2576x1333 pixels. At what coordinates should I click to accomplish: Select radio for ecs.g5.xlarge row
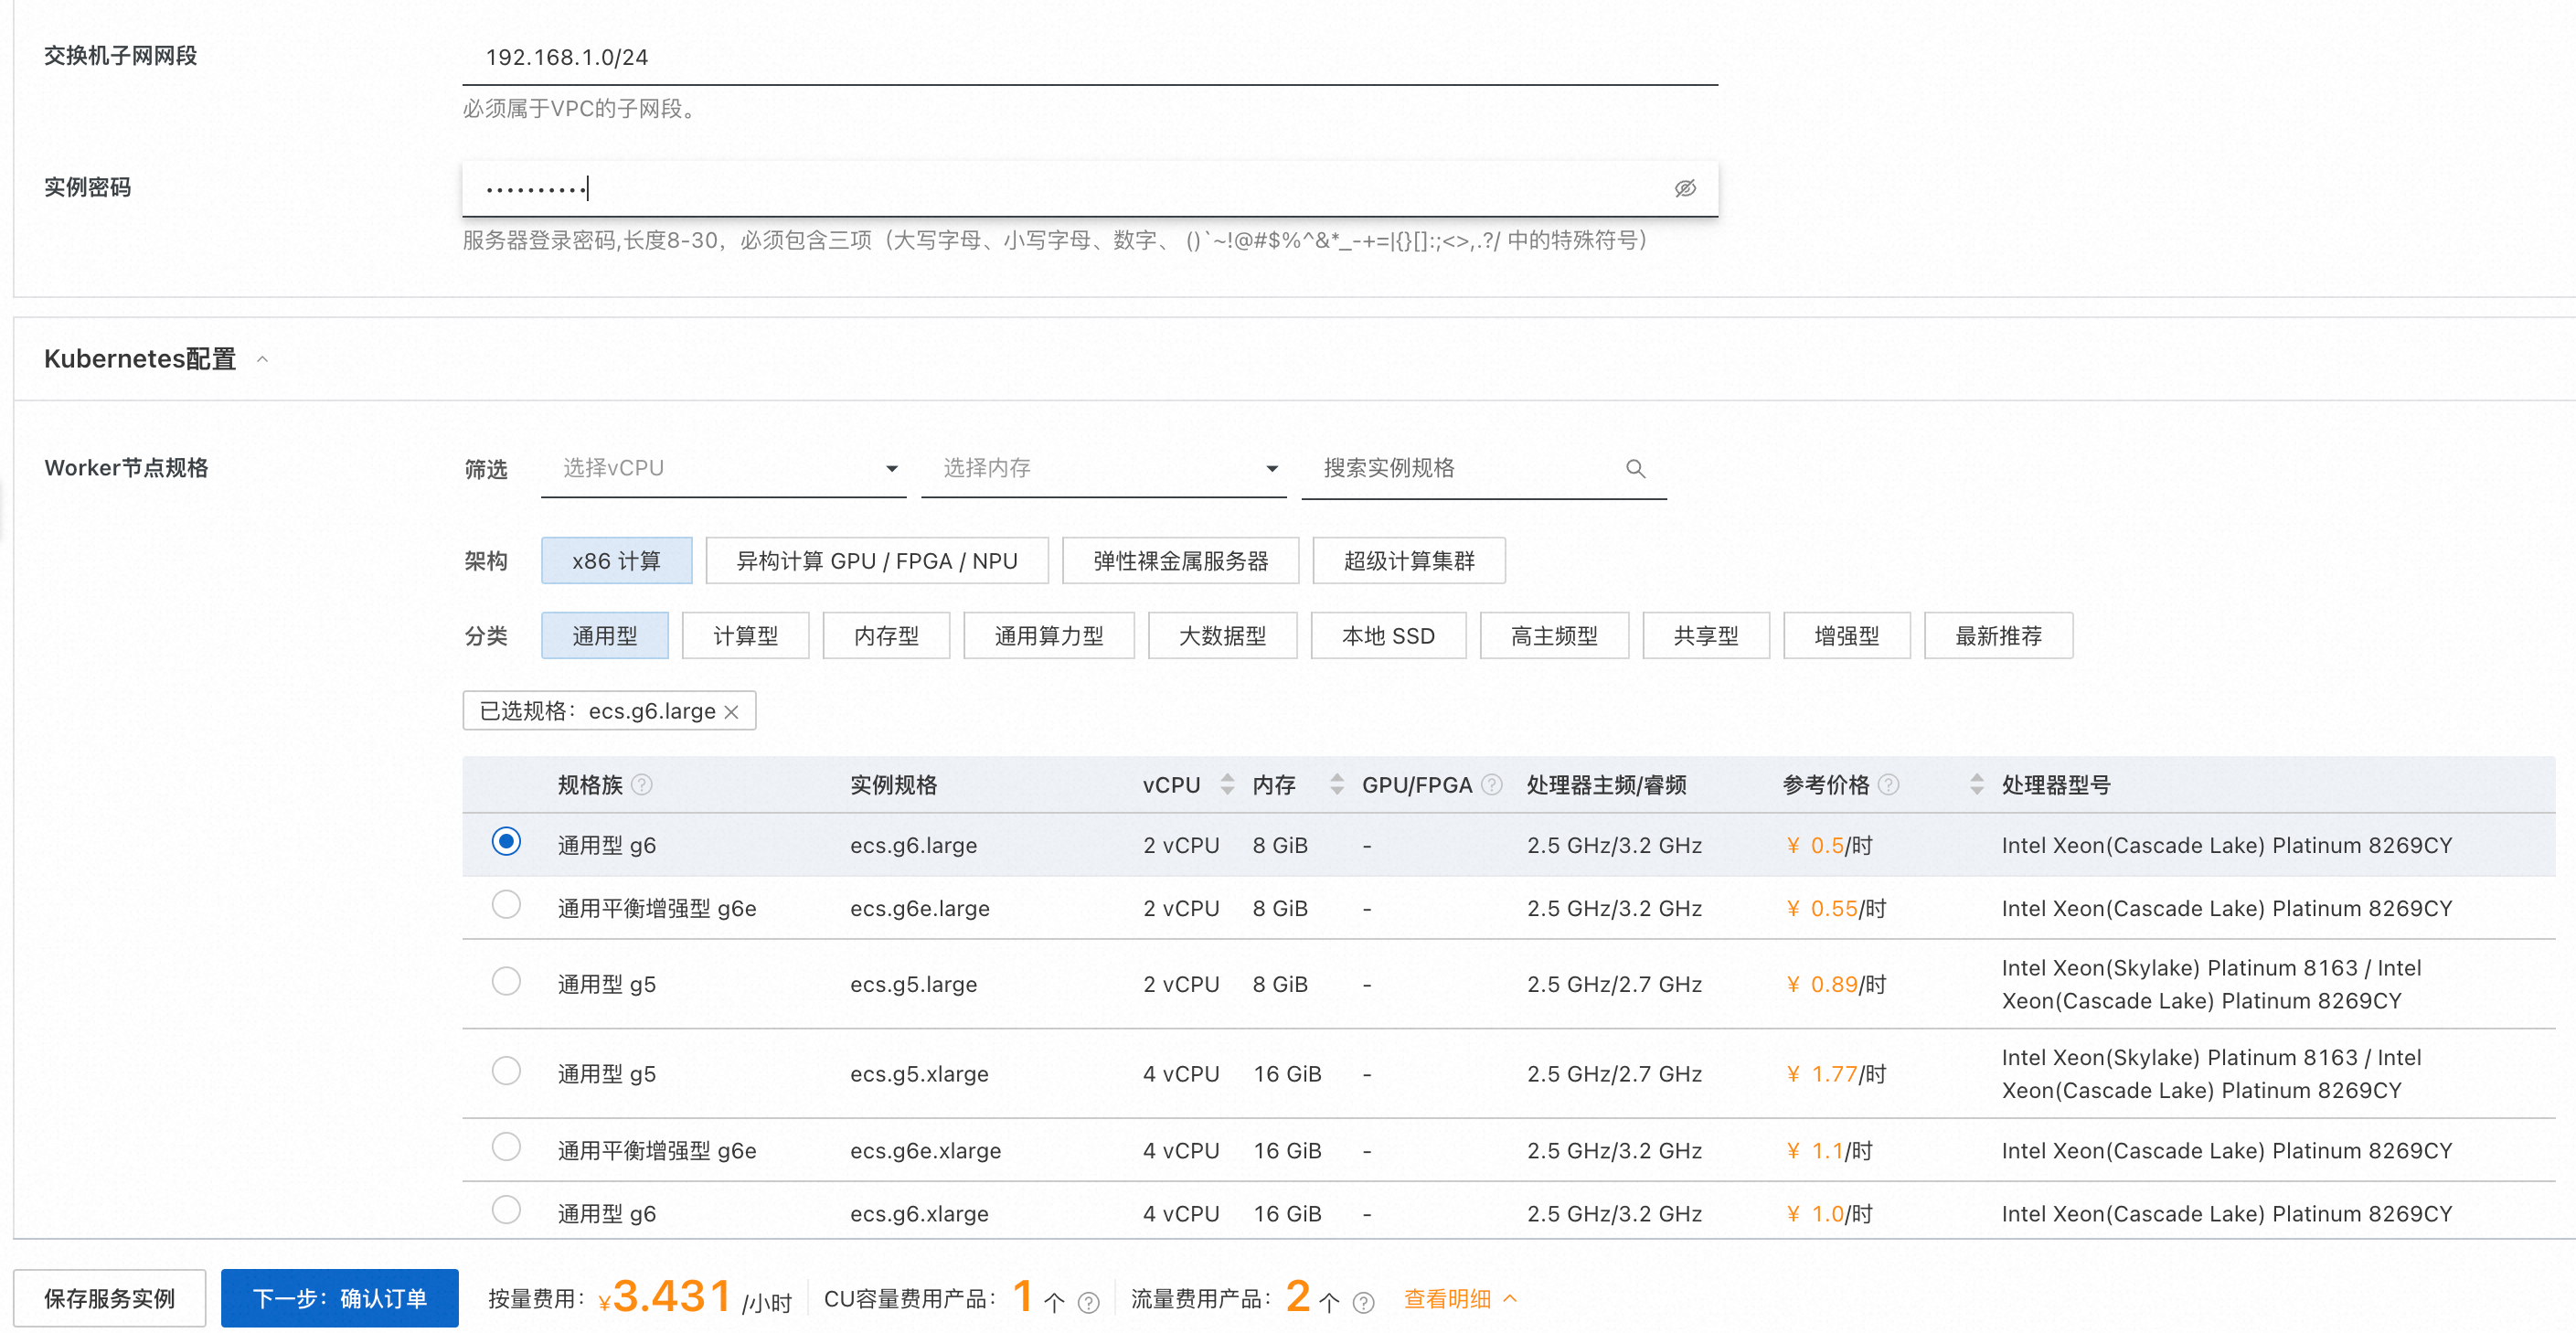point(506,1071)
